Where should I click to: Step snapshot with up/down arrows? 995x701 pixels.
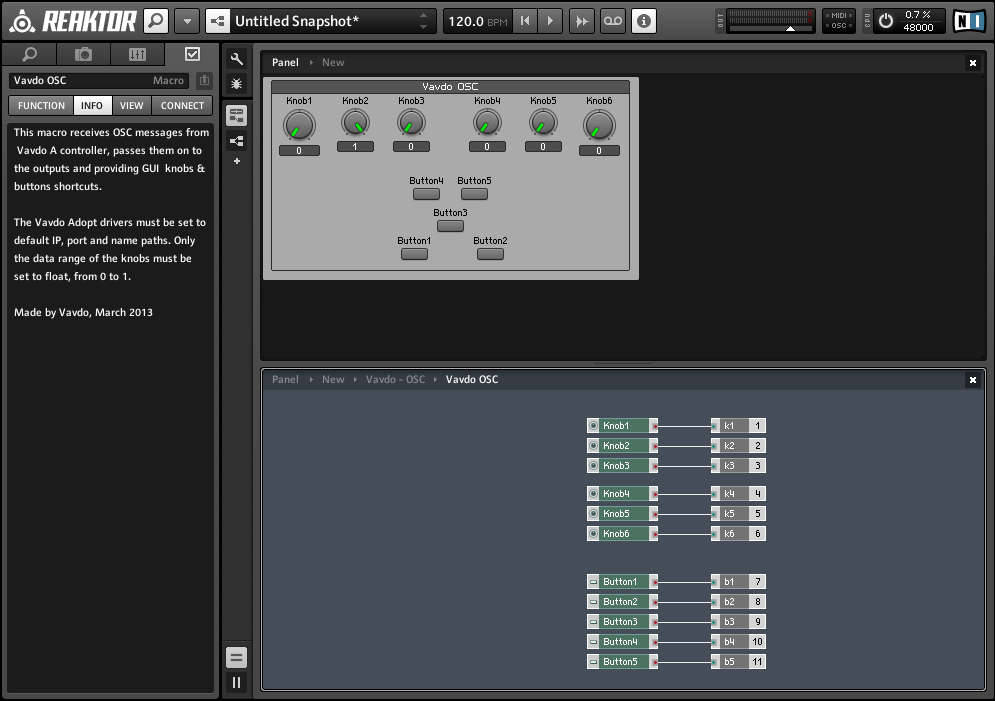(x=423, y=21)
